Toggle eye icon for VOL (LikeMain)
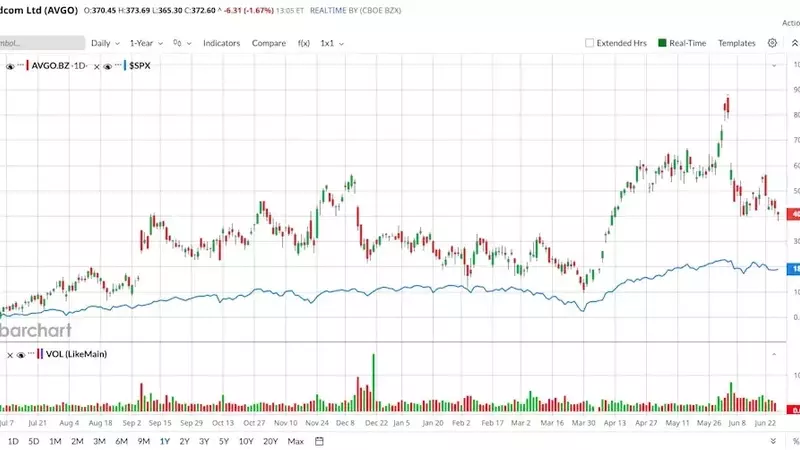Screen dimensions: 800x450 coord(21,355)
